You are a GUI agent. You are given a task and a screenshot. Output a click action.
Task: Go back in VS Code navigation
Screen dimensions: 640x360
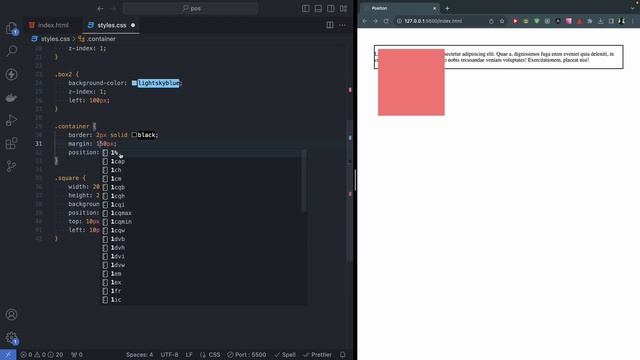click(100, 8)
